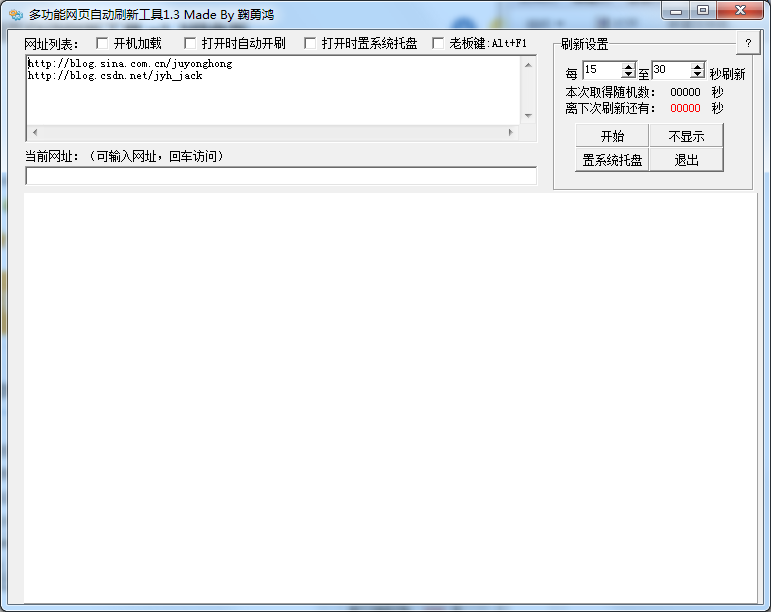Click the minimum seconds field showing 15
This screenshot has height=612, width=771.
tap(602, 70)
